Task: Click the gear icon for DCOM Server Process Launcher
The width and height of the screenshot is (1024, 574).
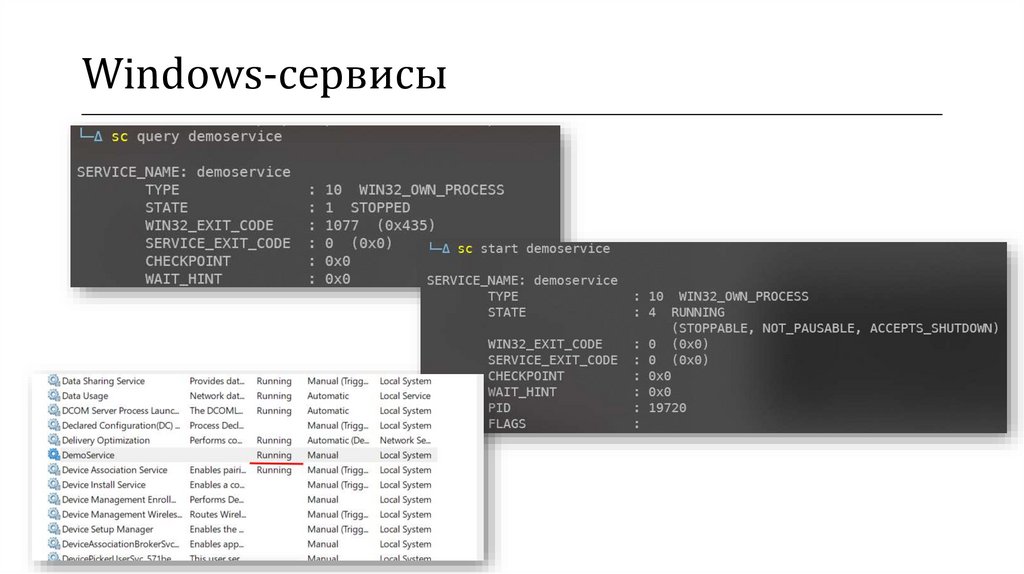Action: 54,410
